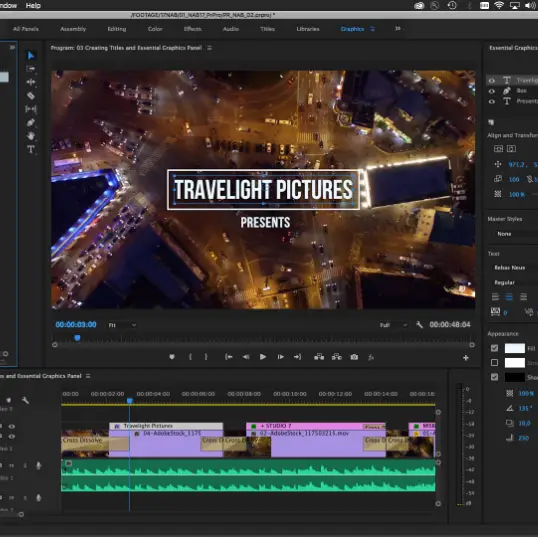The width and height of the screenshot is (538, 538).
Task: Toggle lower video track eye visibility
Action: [12, 437]
